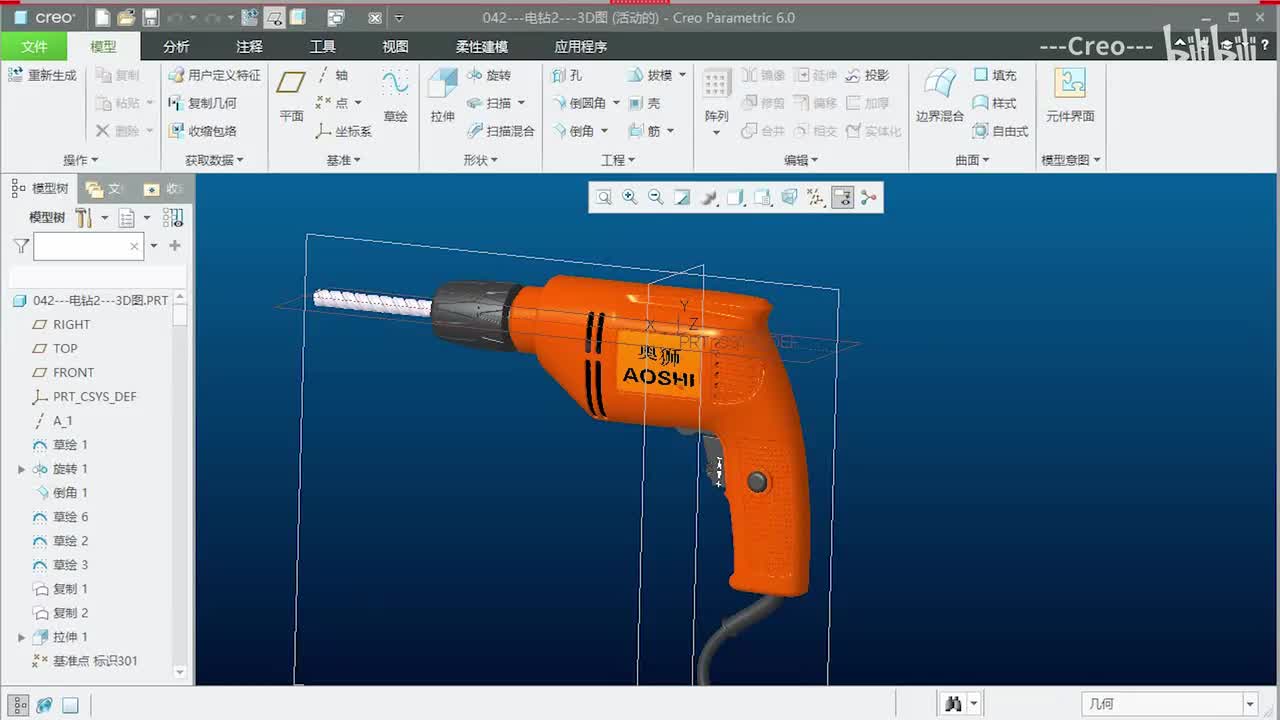This screenshot has width=1280, height=720.
Task: Select the Fill (填充) surface tool
Action: (994, 75)
